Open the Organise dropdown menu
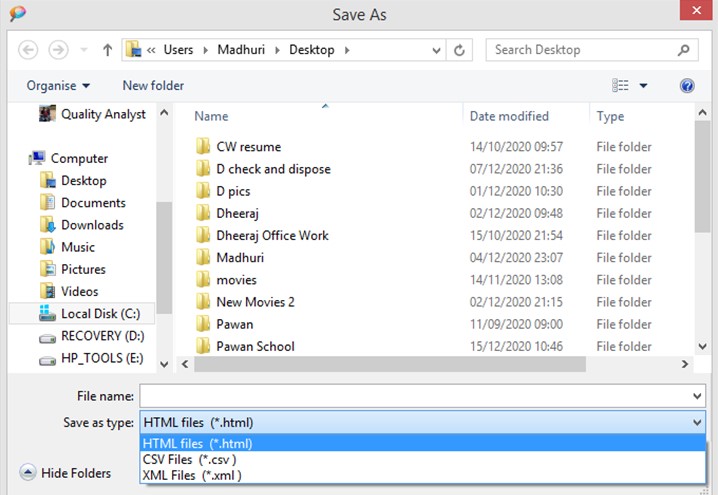 58,86
